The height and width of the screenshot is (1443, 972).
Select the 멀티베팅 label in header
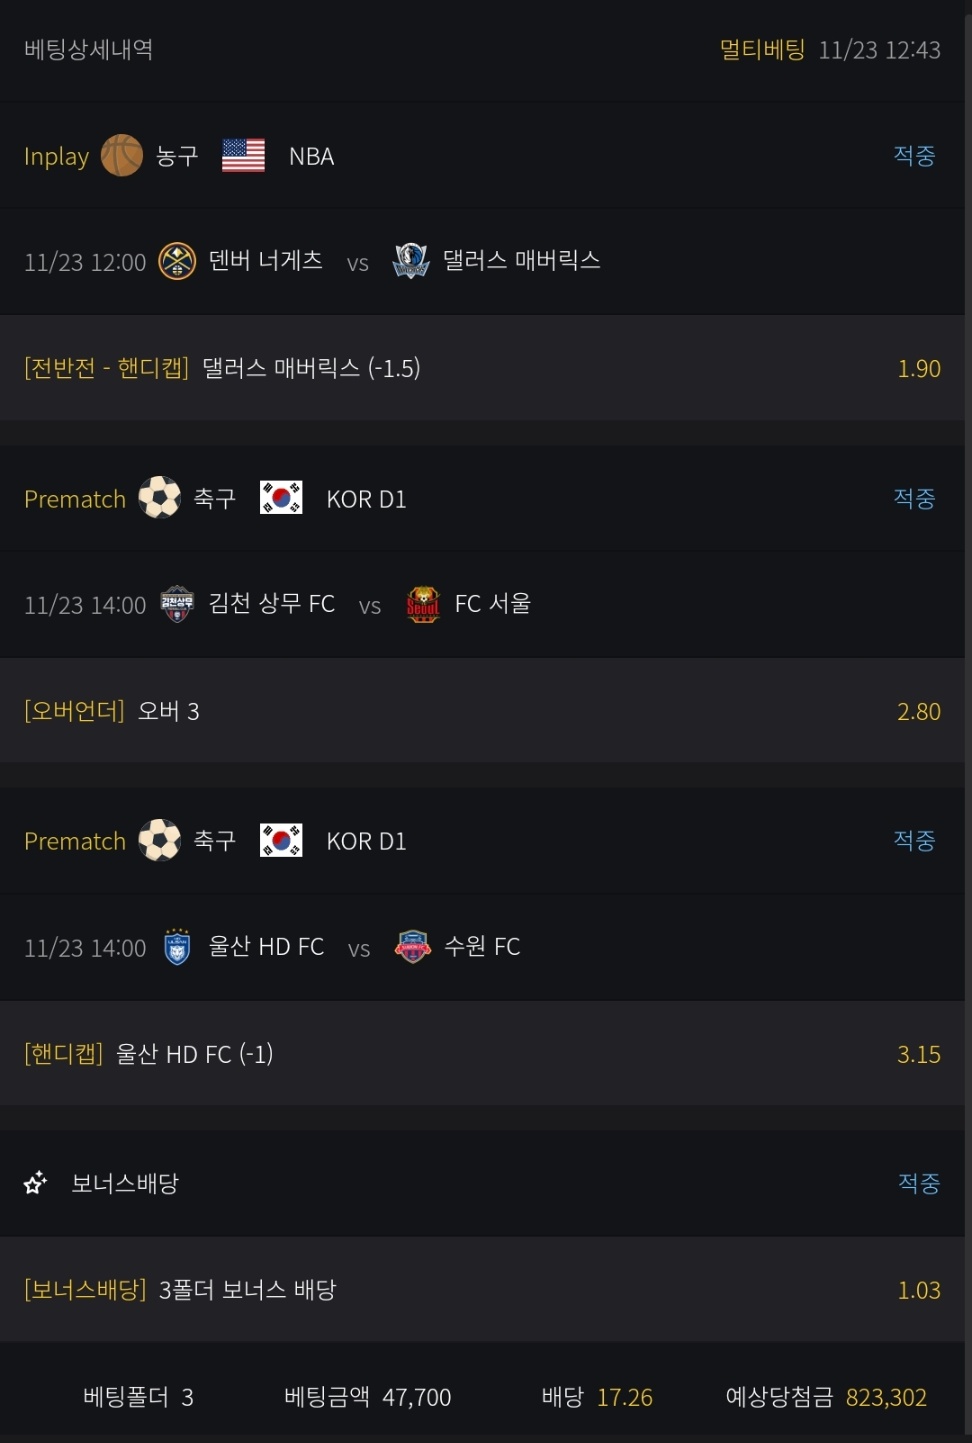(x=762, y=50)
